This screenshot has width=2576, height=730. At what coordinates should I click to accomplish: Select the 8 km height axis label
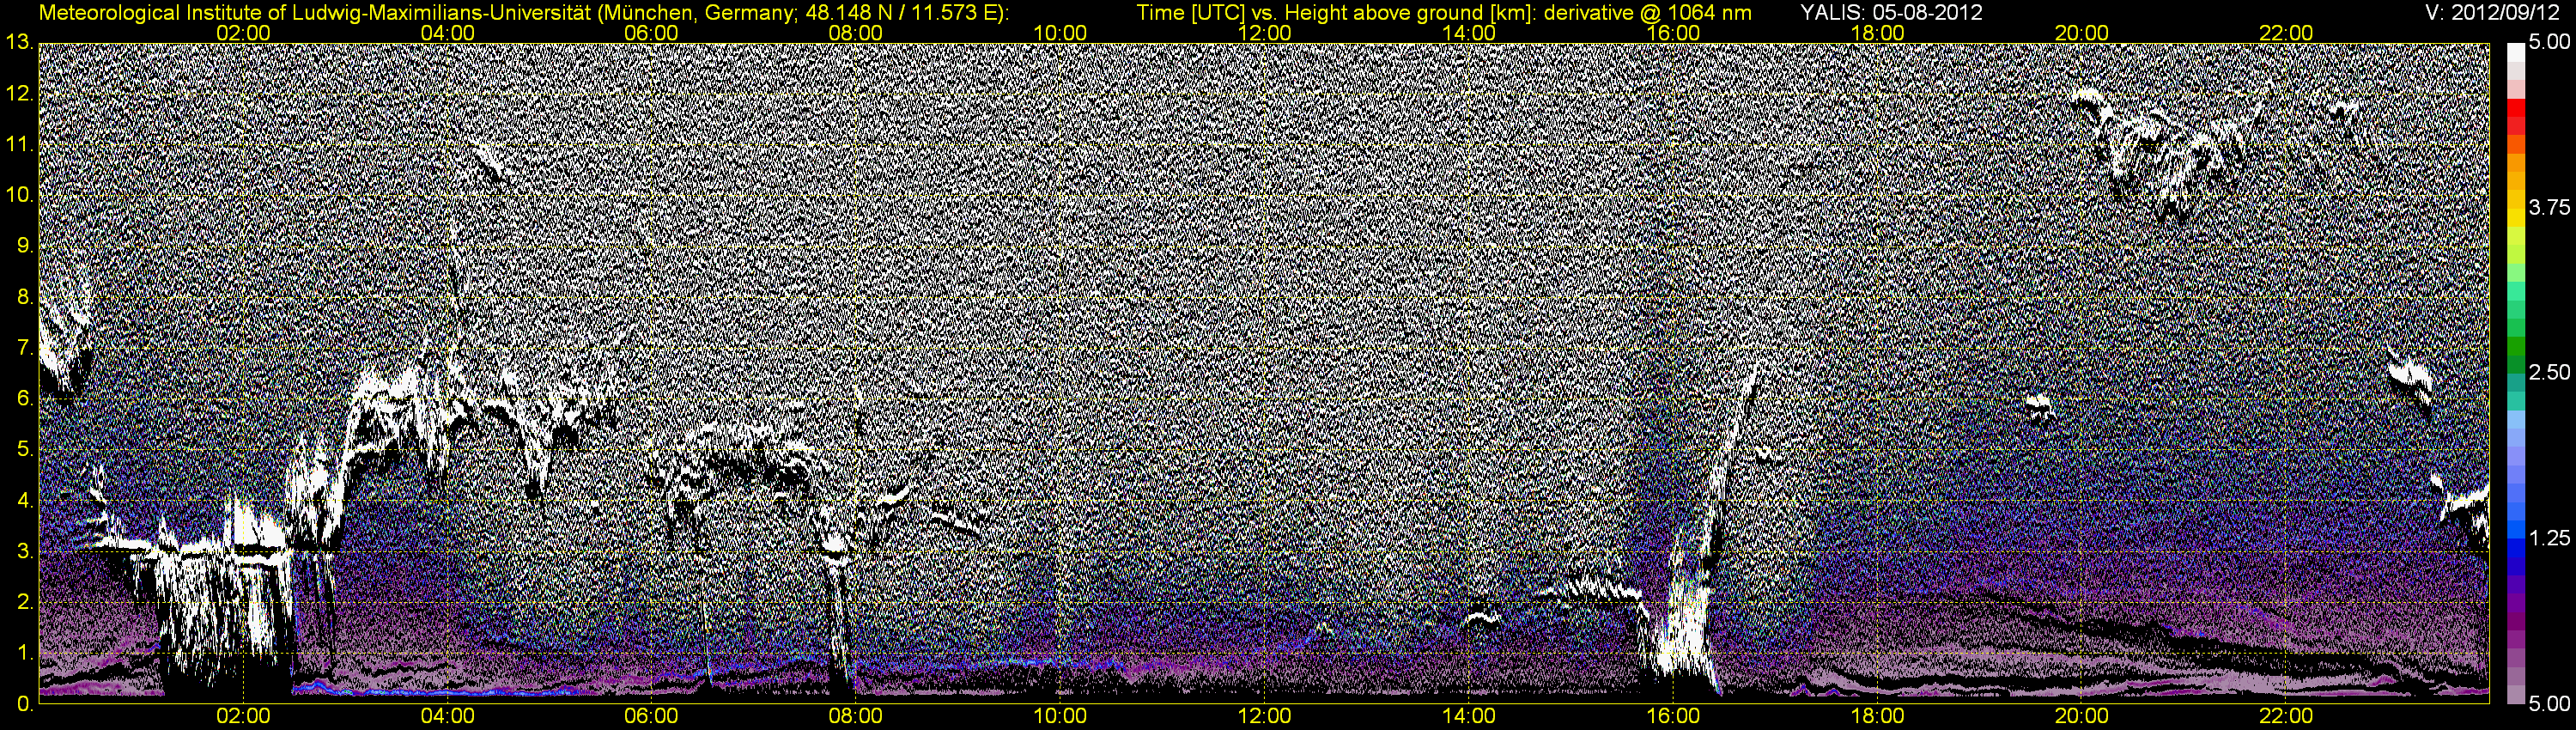pos(24,297)
